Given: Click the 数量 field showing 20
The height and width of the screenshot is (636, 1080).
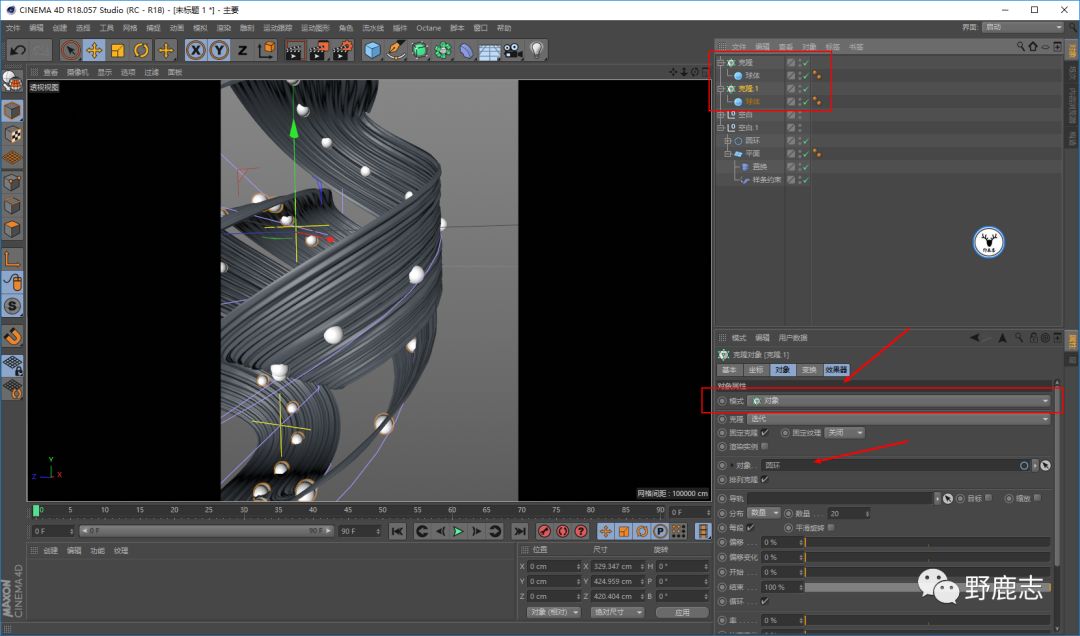Looking at the screenshot, I should [845, 513].
